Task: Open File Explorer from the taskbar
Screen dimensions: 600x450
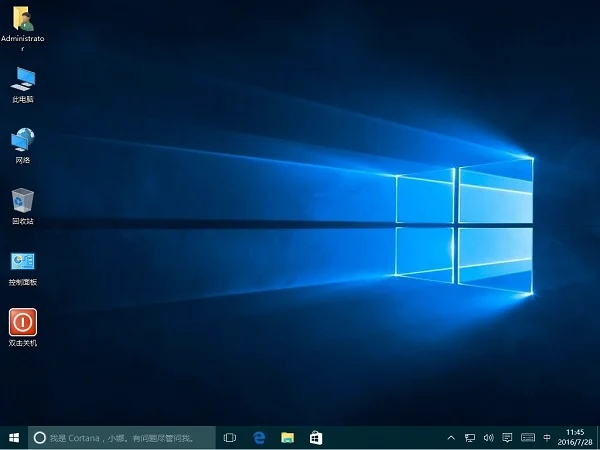Action: click(x=287, y=437)
